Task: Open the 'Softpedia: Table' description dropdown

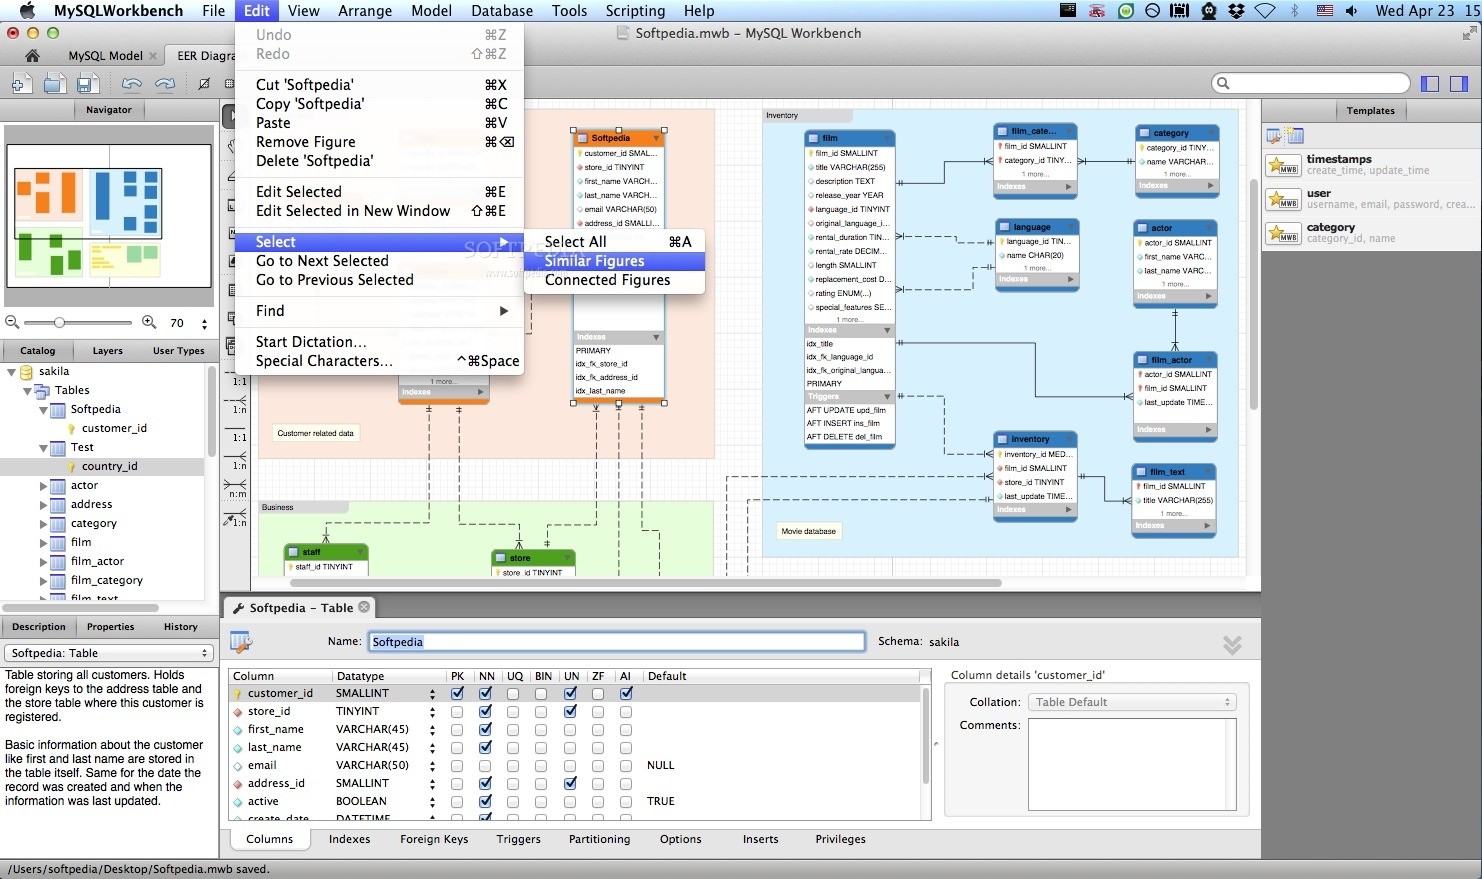Action: (108, 653)
